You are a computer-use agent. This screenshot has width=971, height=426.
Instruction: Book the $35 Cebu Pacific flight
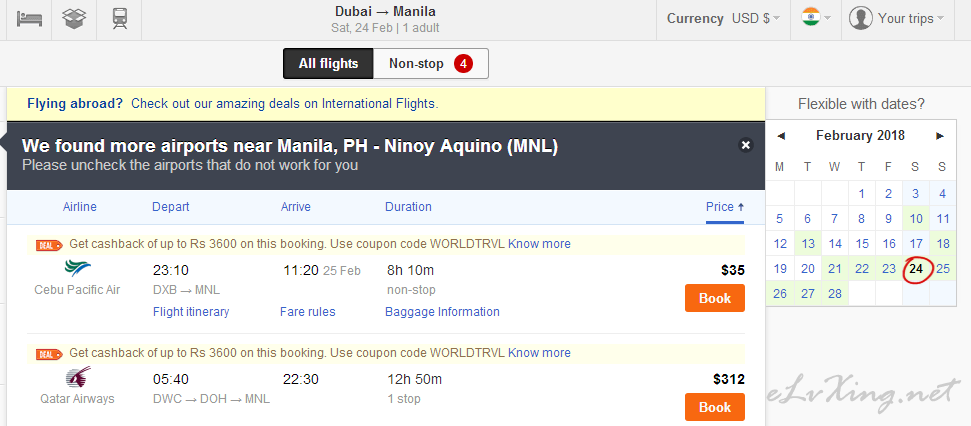(x=715, y=298)
